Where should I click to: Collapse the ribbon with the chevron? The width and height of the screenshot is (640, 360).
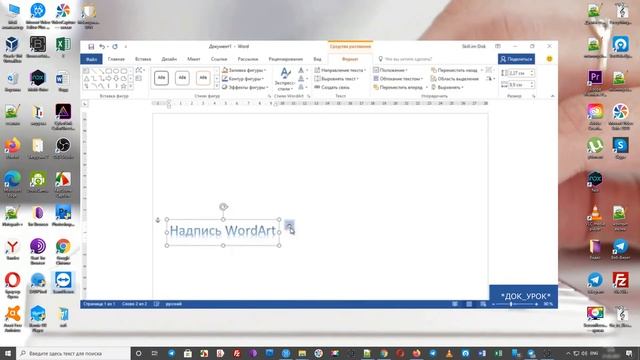553,96
